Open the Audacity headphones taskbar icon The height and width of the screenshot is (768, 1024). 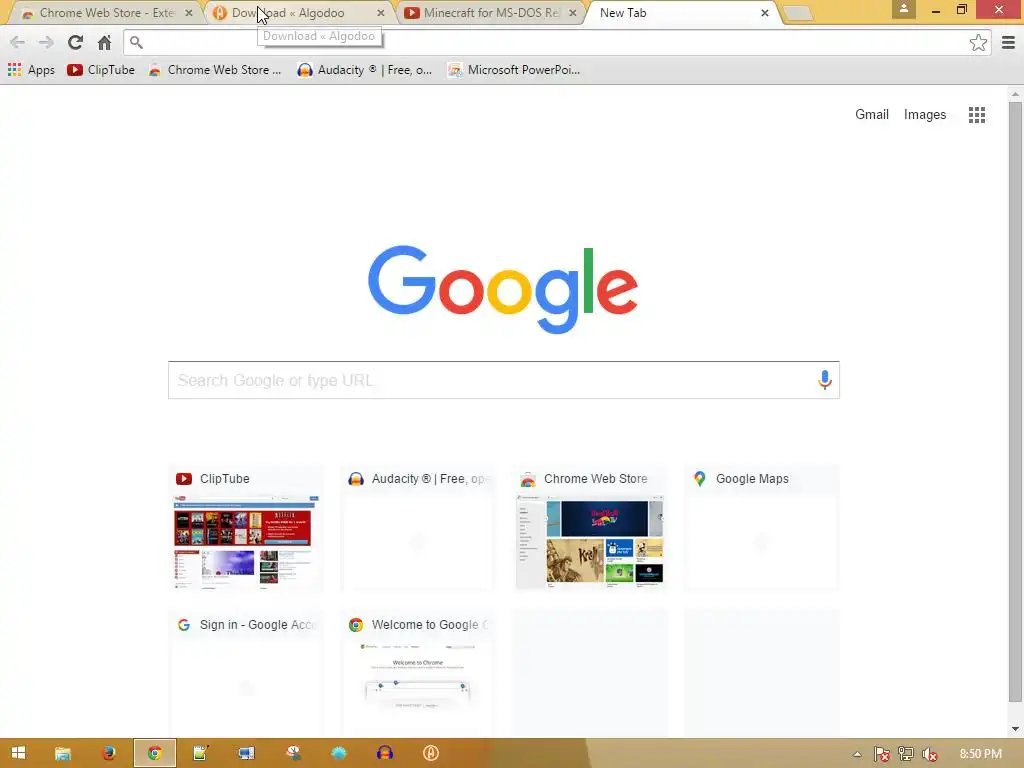pos(385,753)
